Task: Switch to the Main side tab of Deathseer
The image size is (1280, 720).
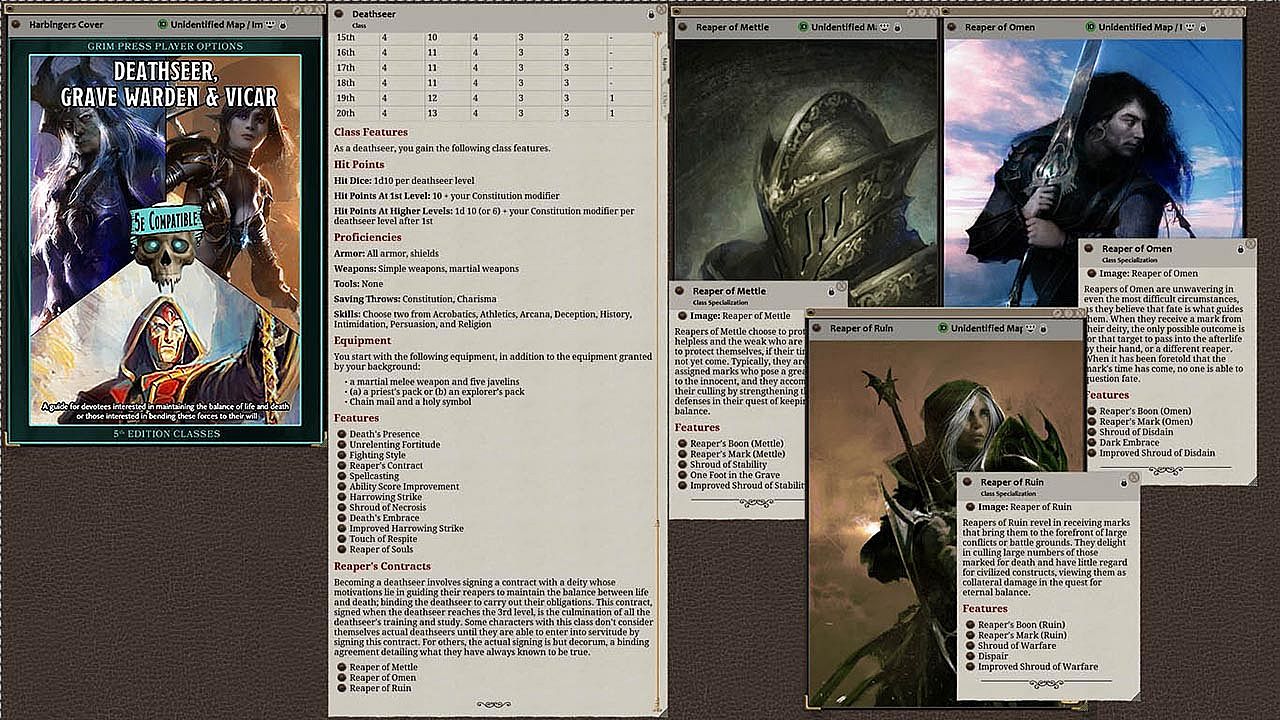Action: [664, 64]
